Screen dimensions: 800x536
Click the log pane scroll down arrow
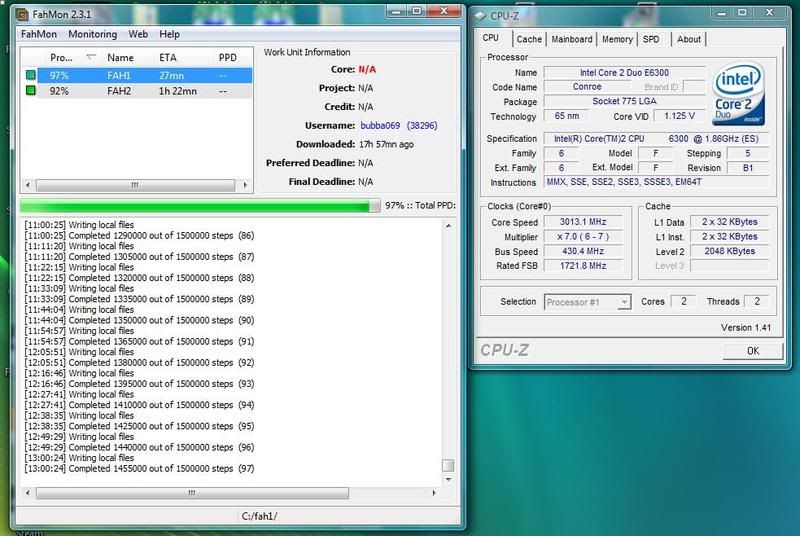click(x=448, y=479)
